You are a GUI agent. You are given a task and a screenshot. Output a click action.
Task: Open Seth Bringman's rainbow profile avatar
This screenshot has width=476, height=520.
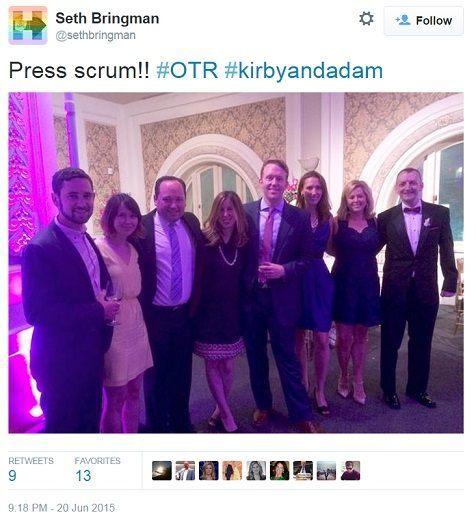coord(28,25)
